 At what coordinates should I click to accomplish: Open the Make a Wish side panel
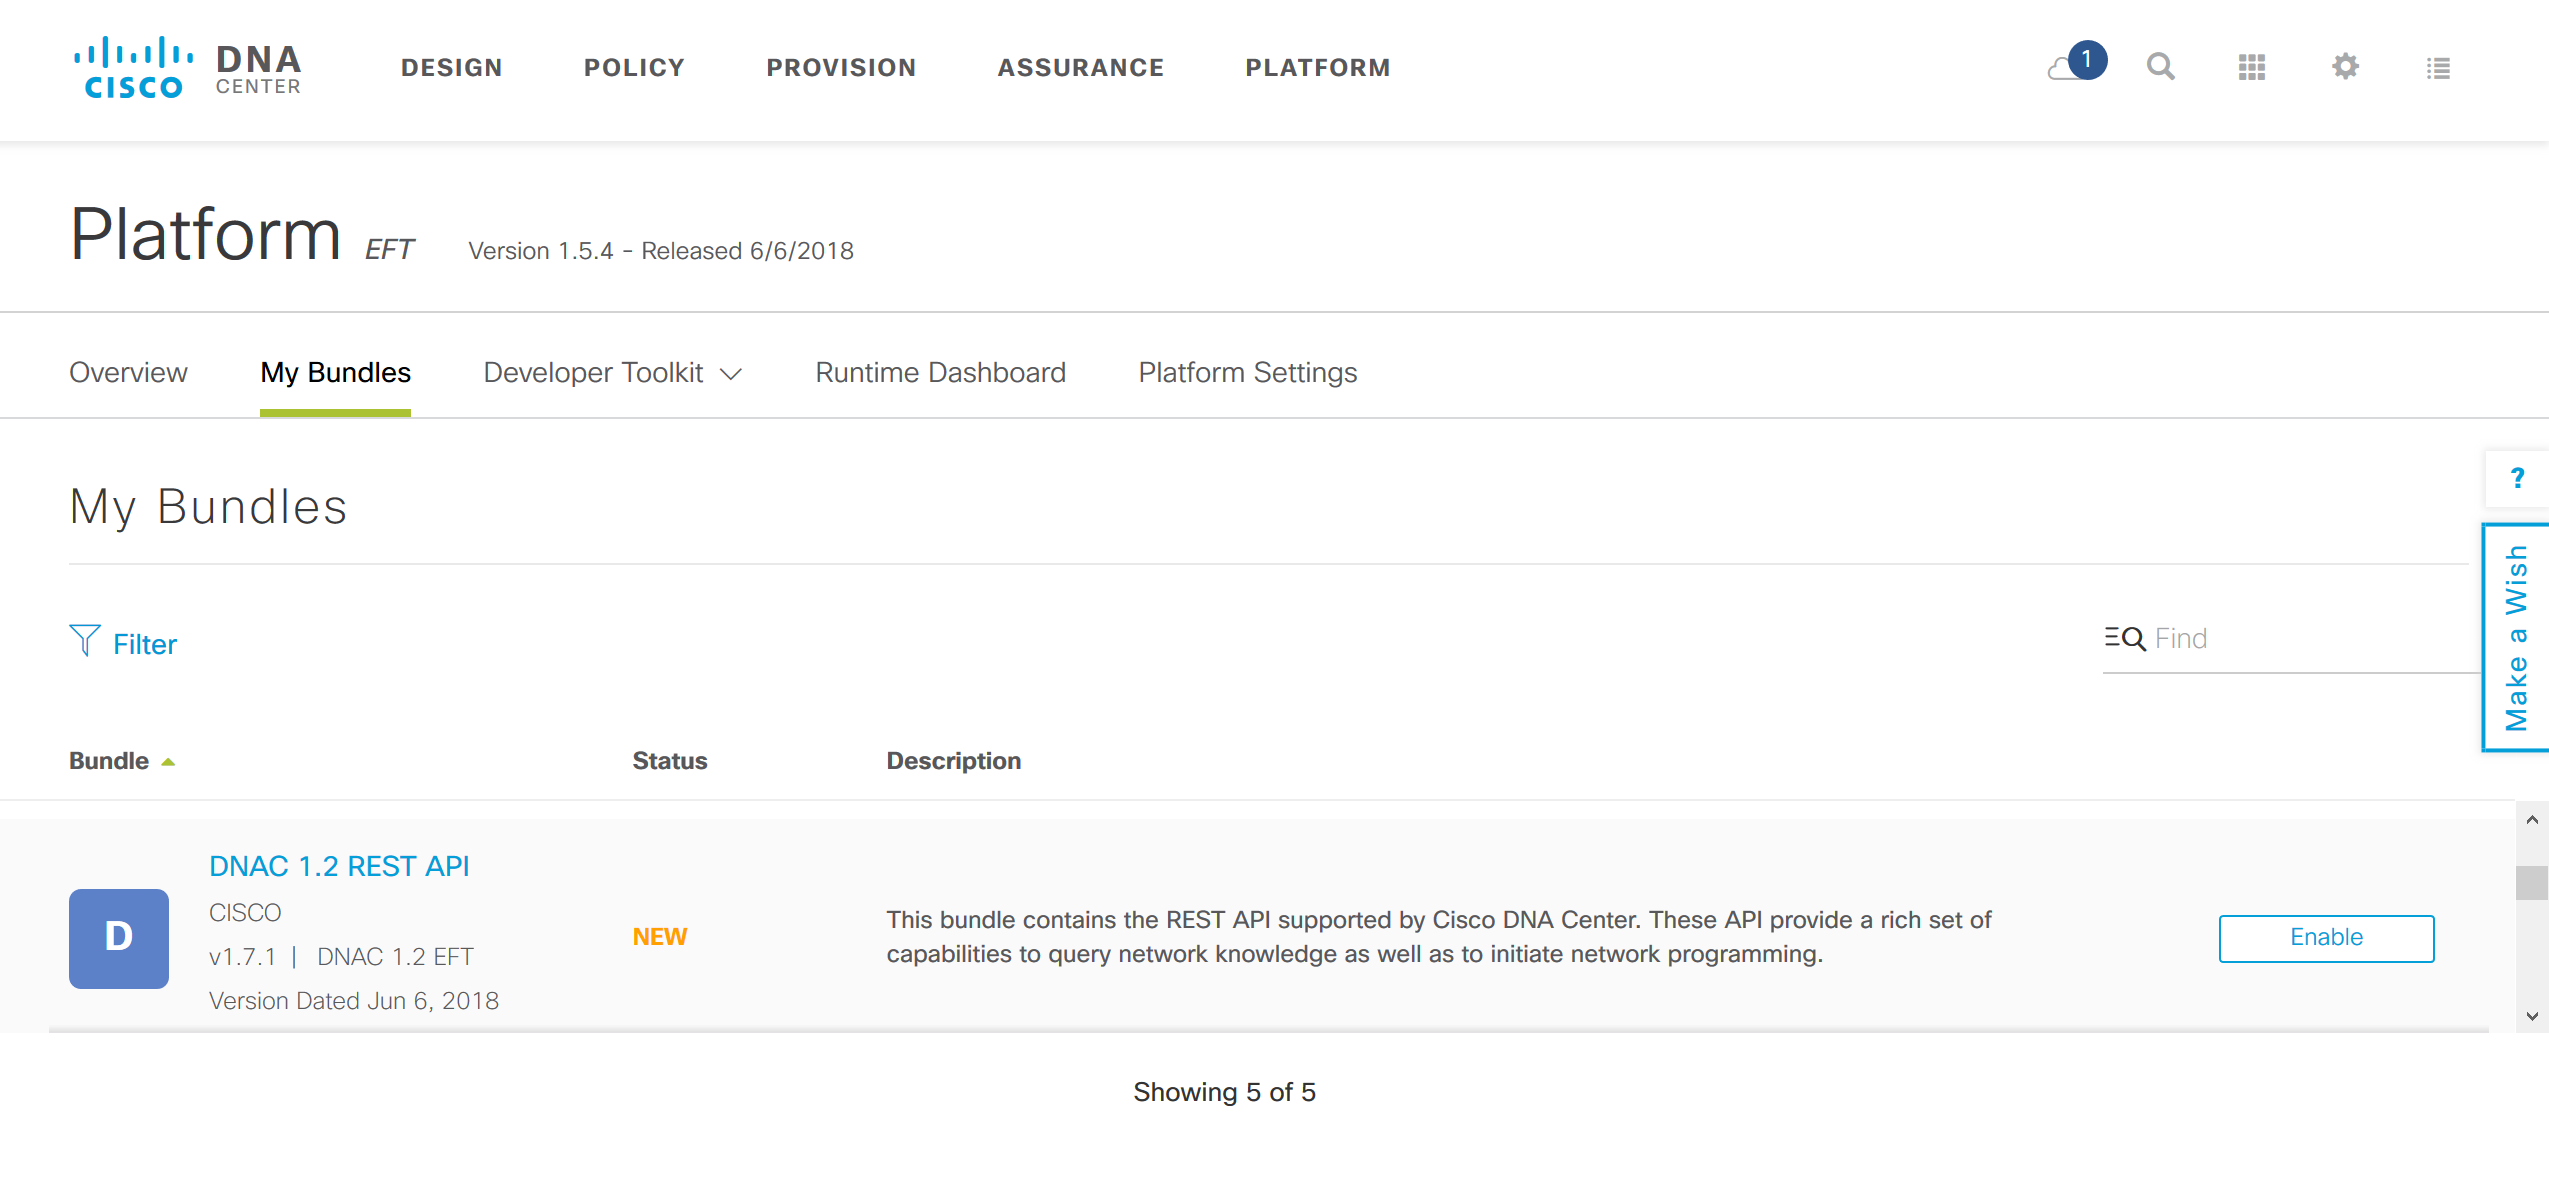(2516, 637)
